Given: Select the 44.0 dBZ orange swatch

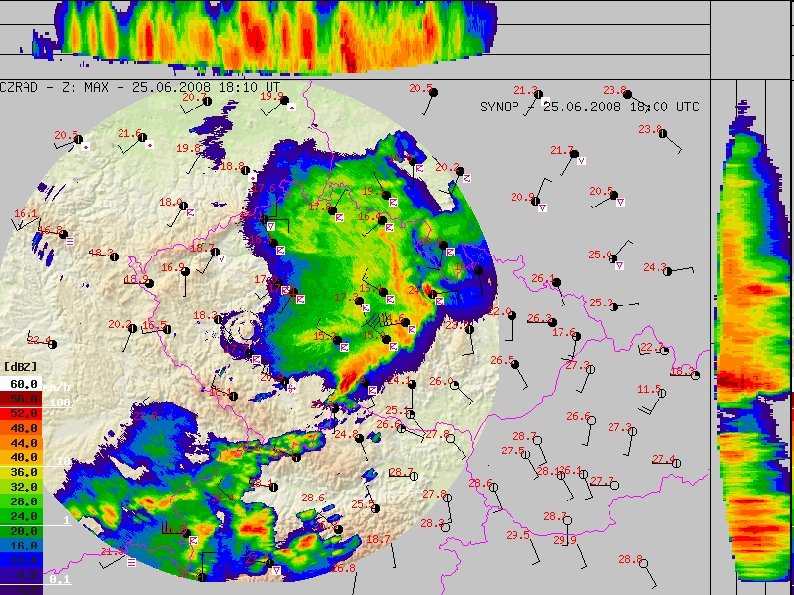Looking at the screenshot, I should tap(21, 443).
